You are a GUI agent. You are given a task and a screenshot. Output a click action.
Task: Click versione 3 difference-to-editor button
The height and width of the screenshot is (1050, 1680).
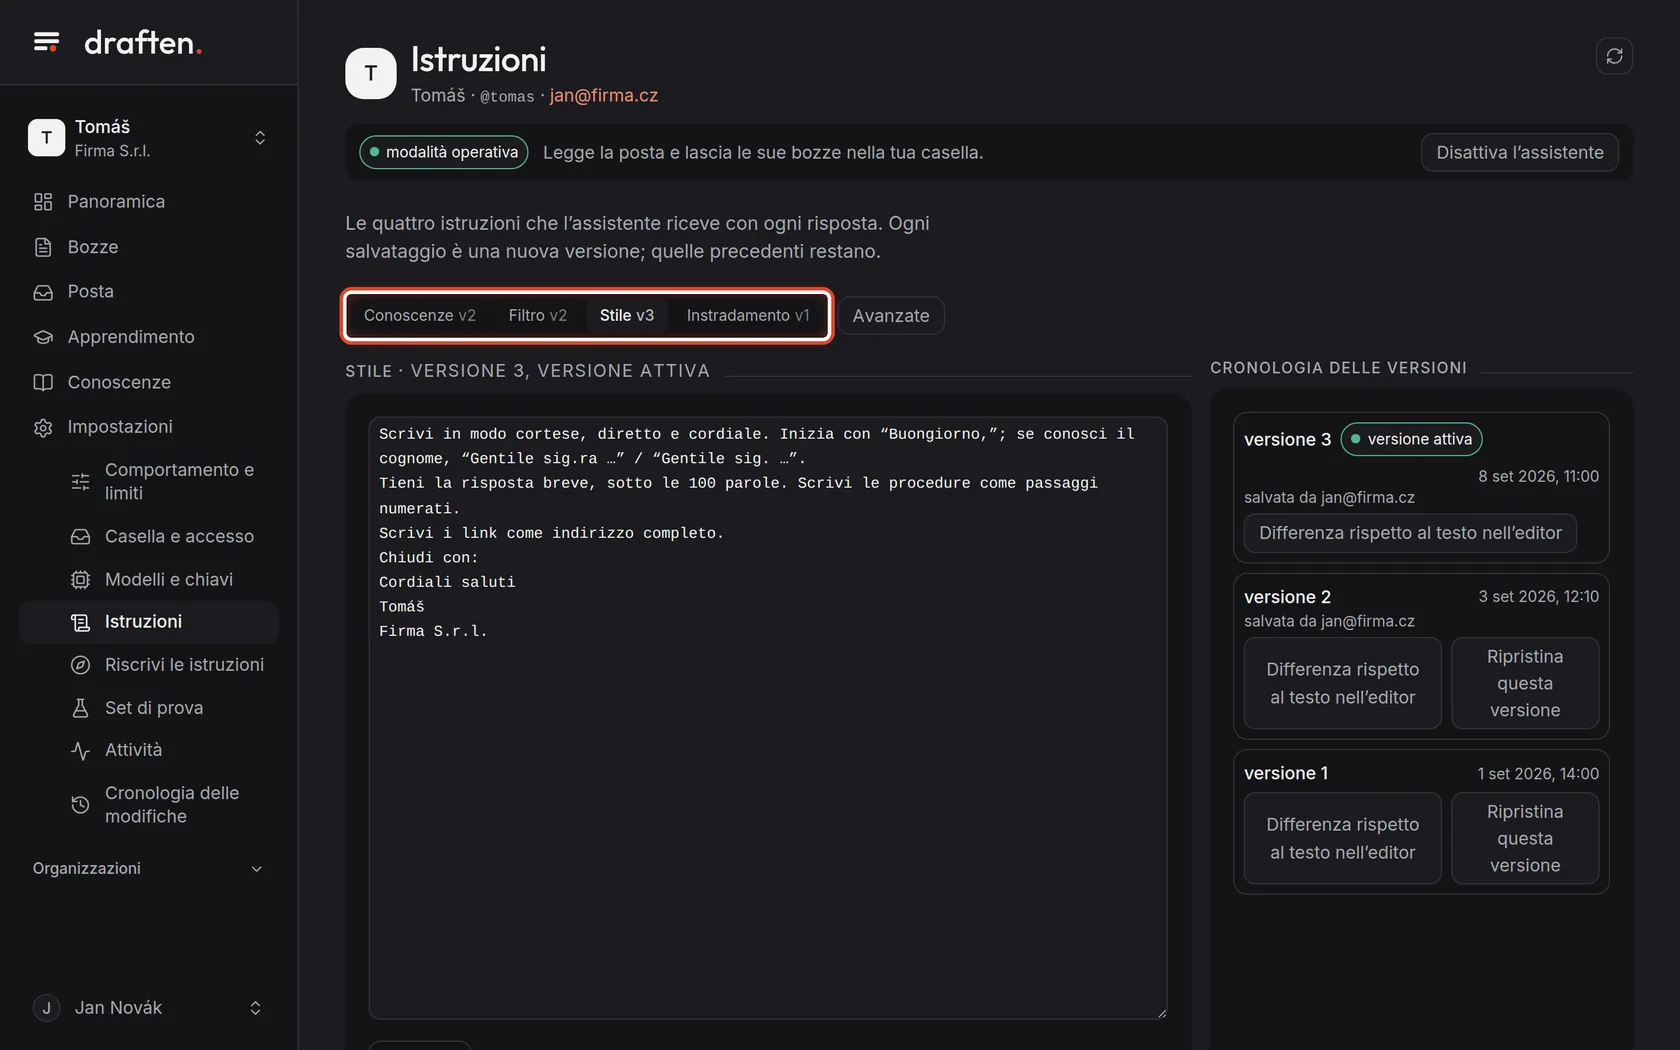[1410, 533]
